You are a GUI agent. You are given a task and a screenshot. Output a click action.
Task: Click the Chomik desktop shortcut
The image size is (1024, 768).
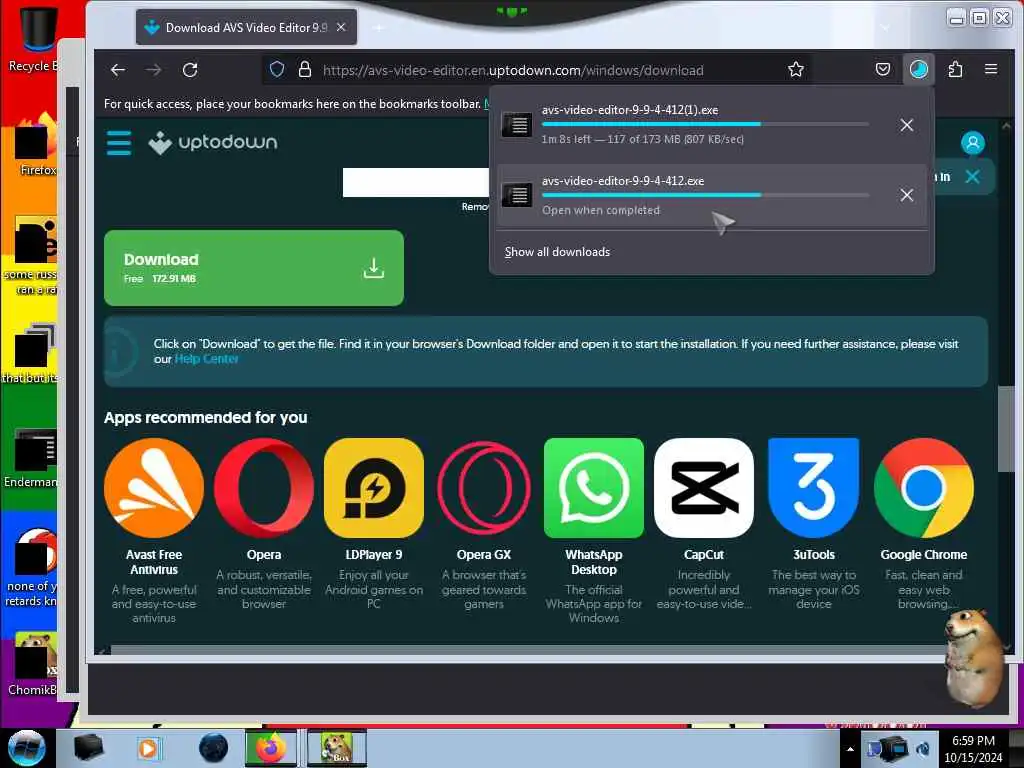[x=33, y=664]
